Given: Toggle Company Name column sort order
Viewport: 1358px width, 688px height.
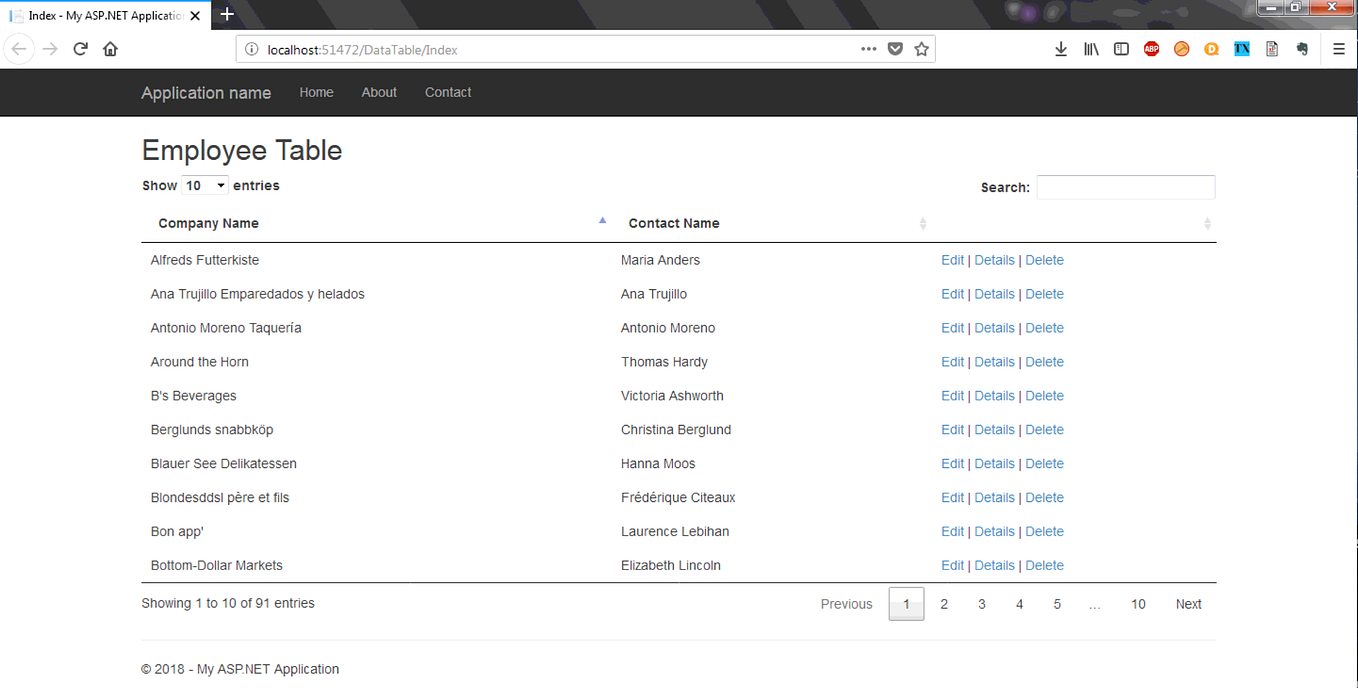Looking at the screenshot, I should (x=208, y=223).
